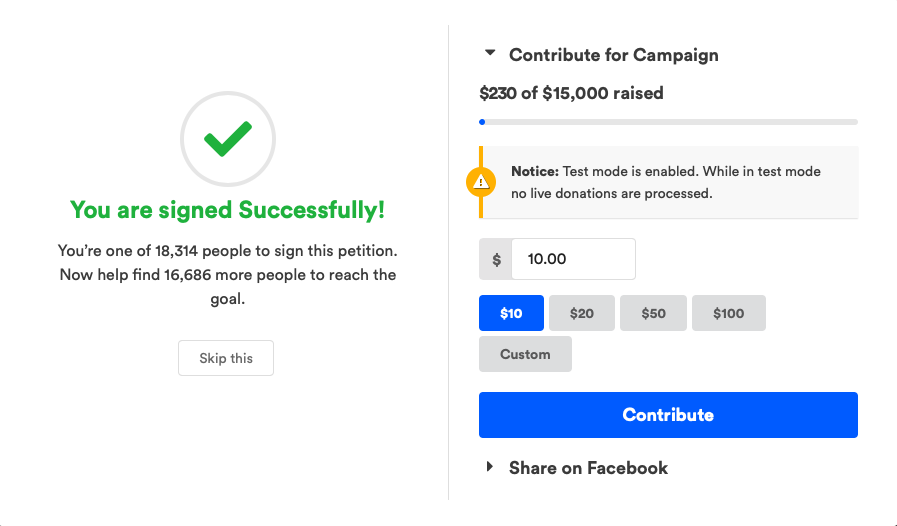The height and width of the screenshot is (526, 897).
Task: Click the blue progress bar indicator dot
Action: 482,122
